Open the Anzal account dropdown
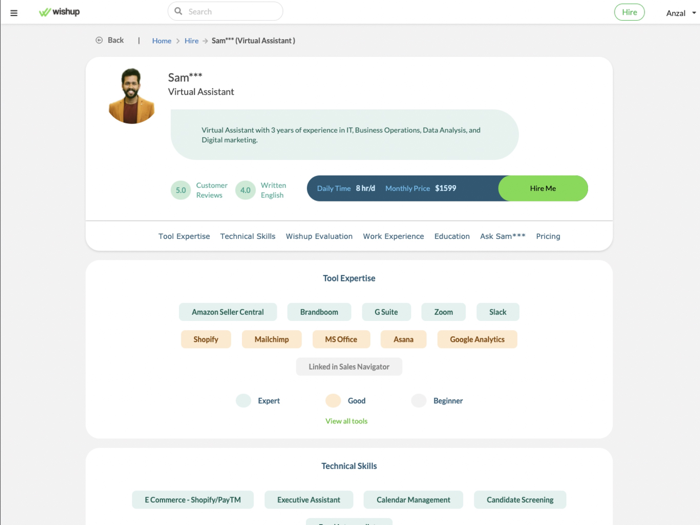Image resolution: width=700 pixels, height=525 pixels. (x=680, y=13)
